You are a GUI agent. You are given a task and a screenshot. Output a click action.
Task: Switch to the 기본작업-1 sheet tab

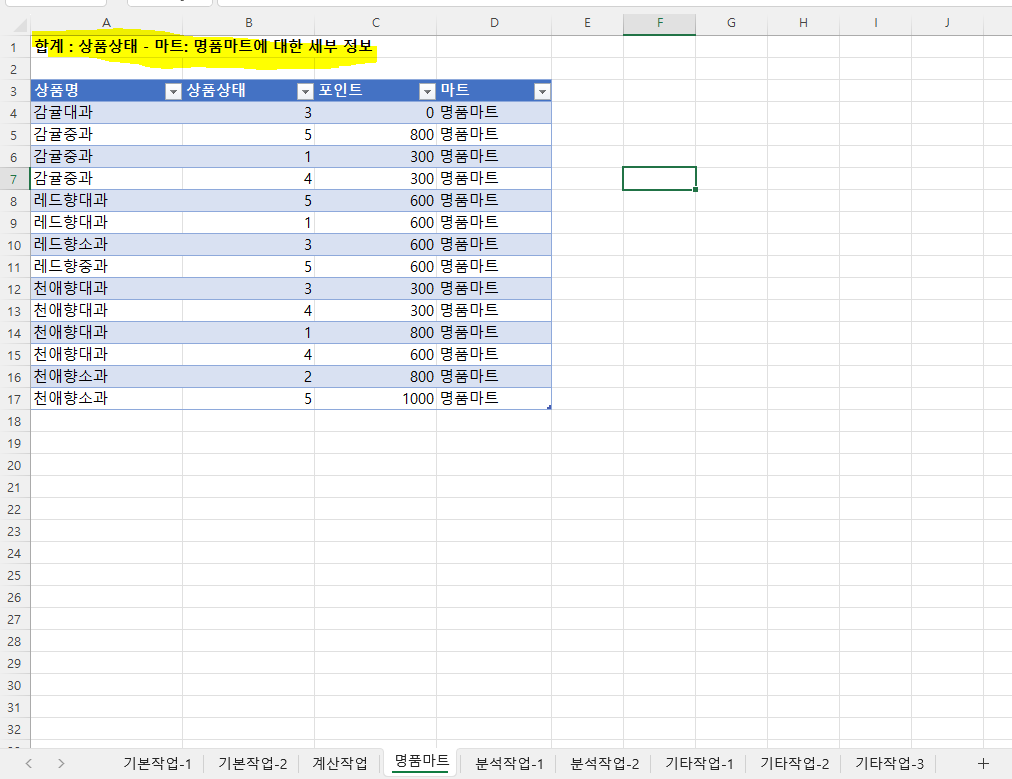tap(157, 763)
